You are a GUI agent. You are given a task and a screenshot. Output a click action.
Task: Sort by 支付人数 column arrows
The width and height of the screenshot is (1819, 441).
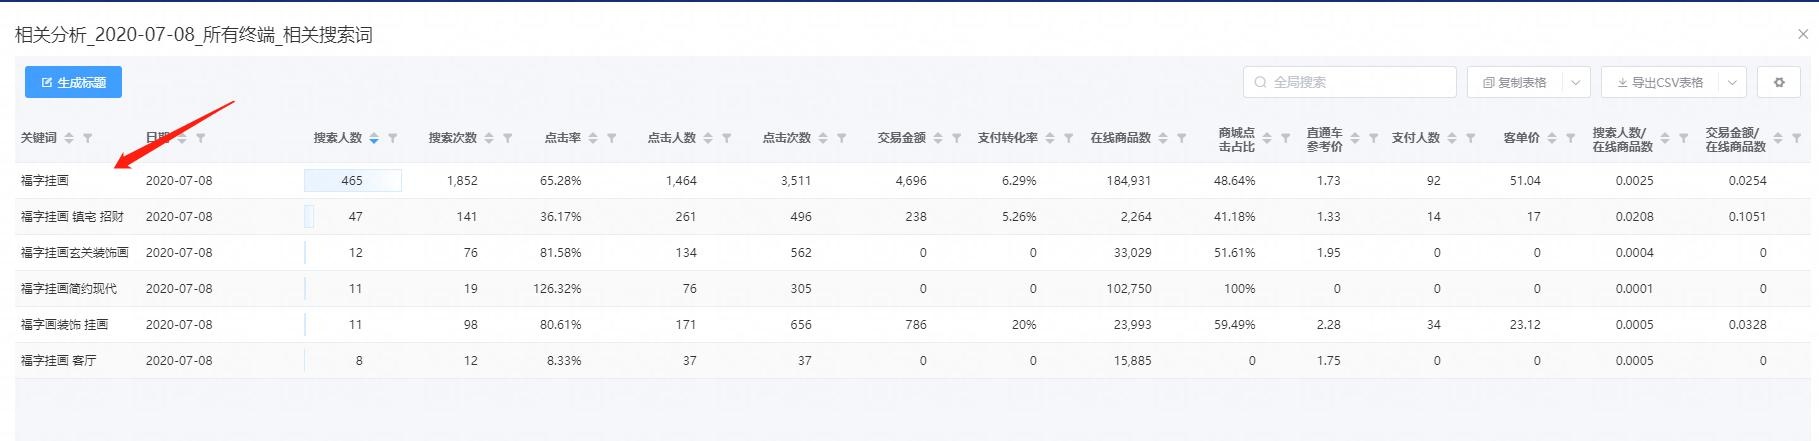click(x=1452, y=138)
